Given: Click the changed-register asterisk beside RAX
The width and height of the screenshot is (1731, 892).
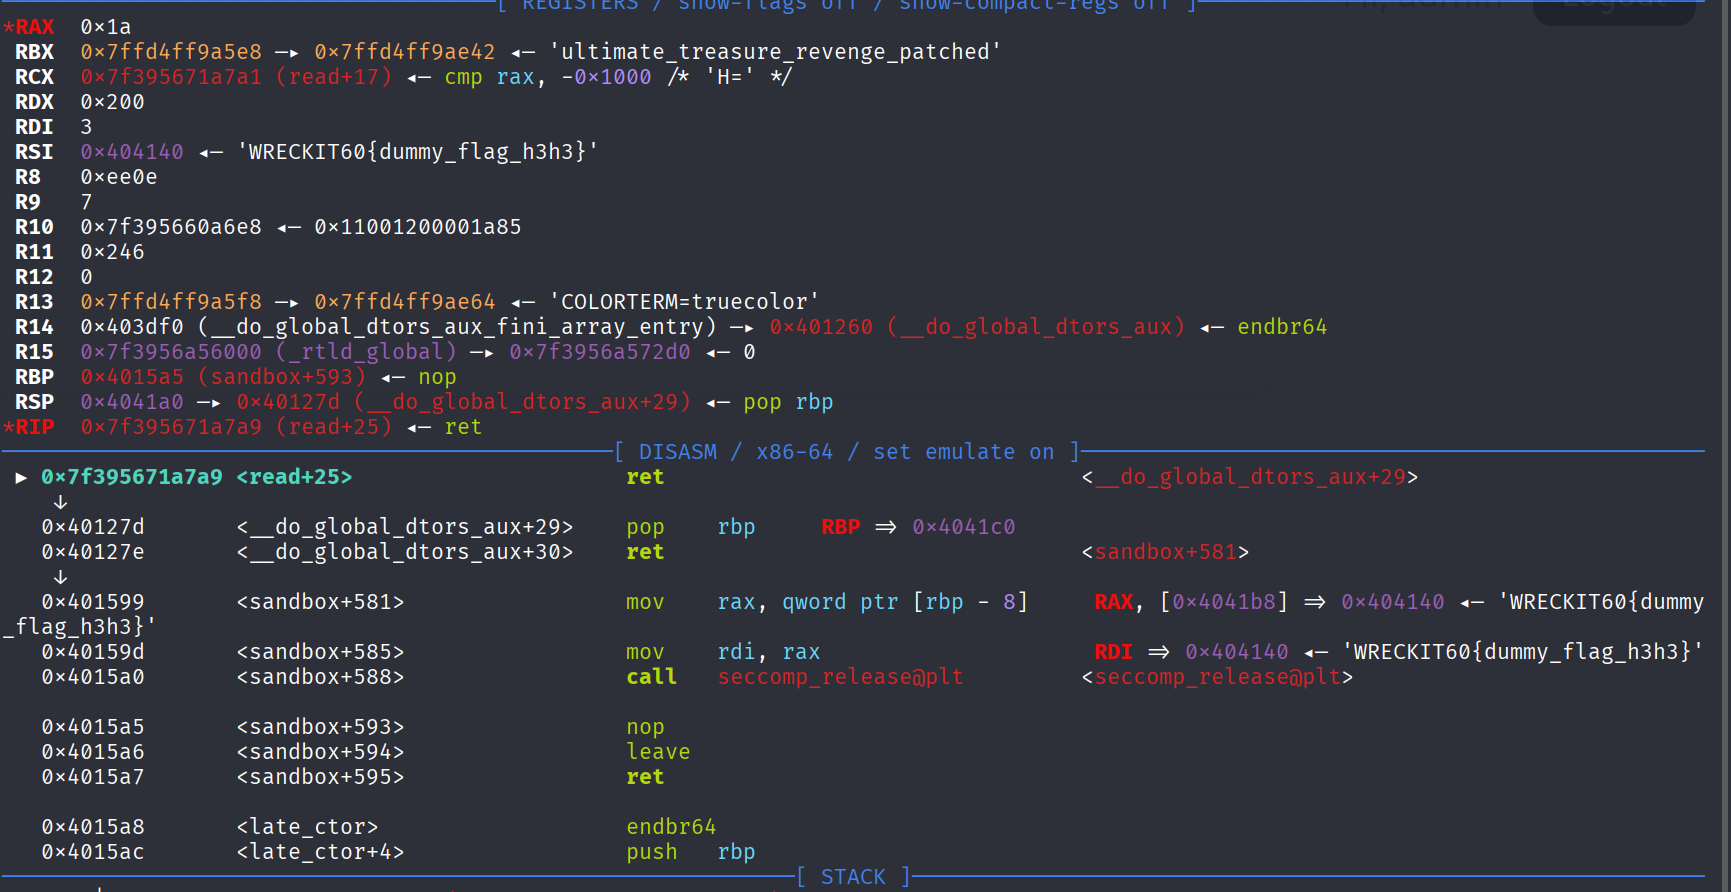Looking at the screenshot, I should pos(9,27).
